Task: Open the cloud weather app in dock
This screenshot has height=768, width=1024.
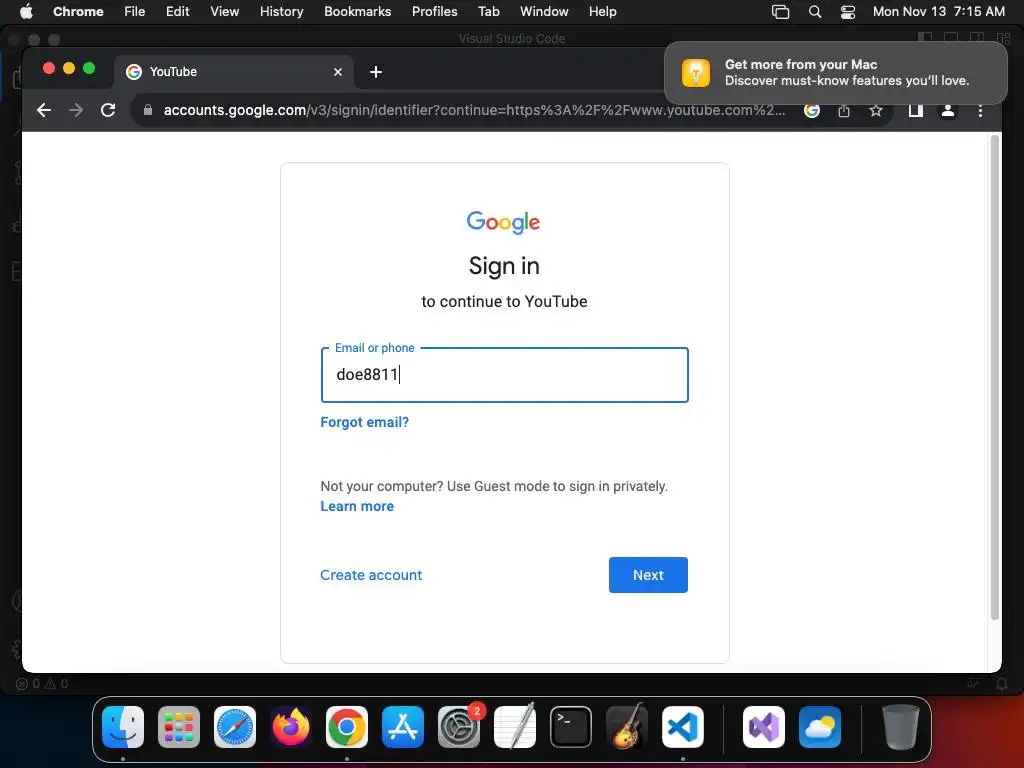Action: pos(820,727)
